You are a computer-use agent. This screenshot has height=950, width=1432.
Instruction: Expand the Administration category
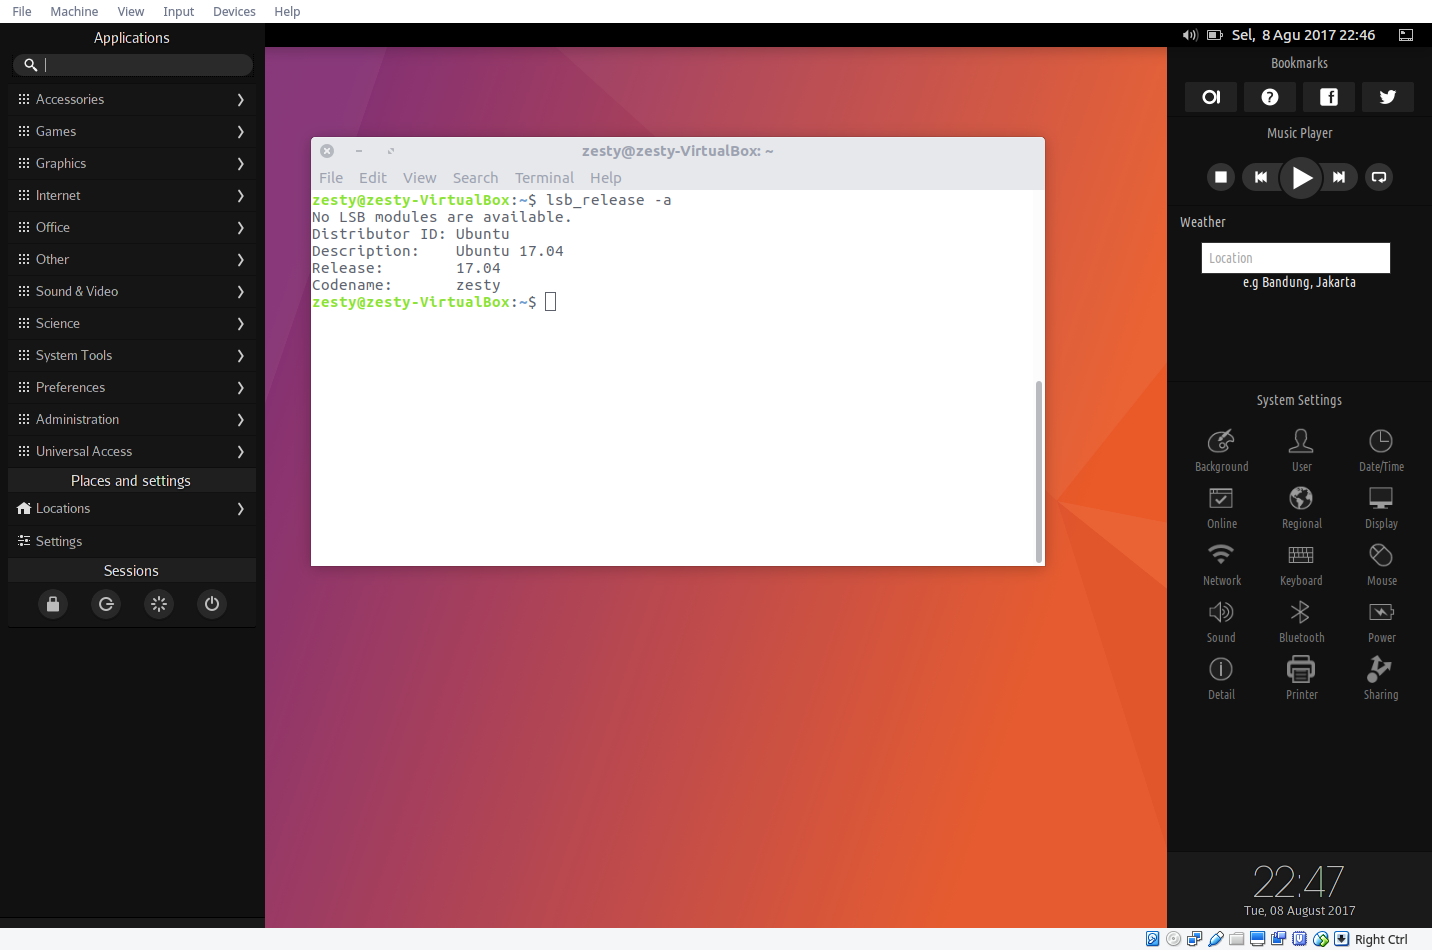click(x=132, y=419)
